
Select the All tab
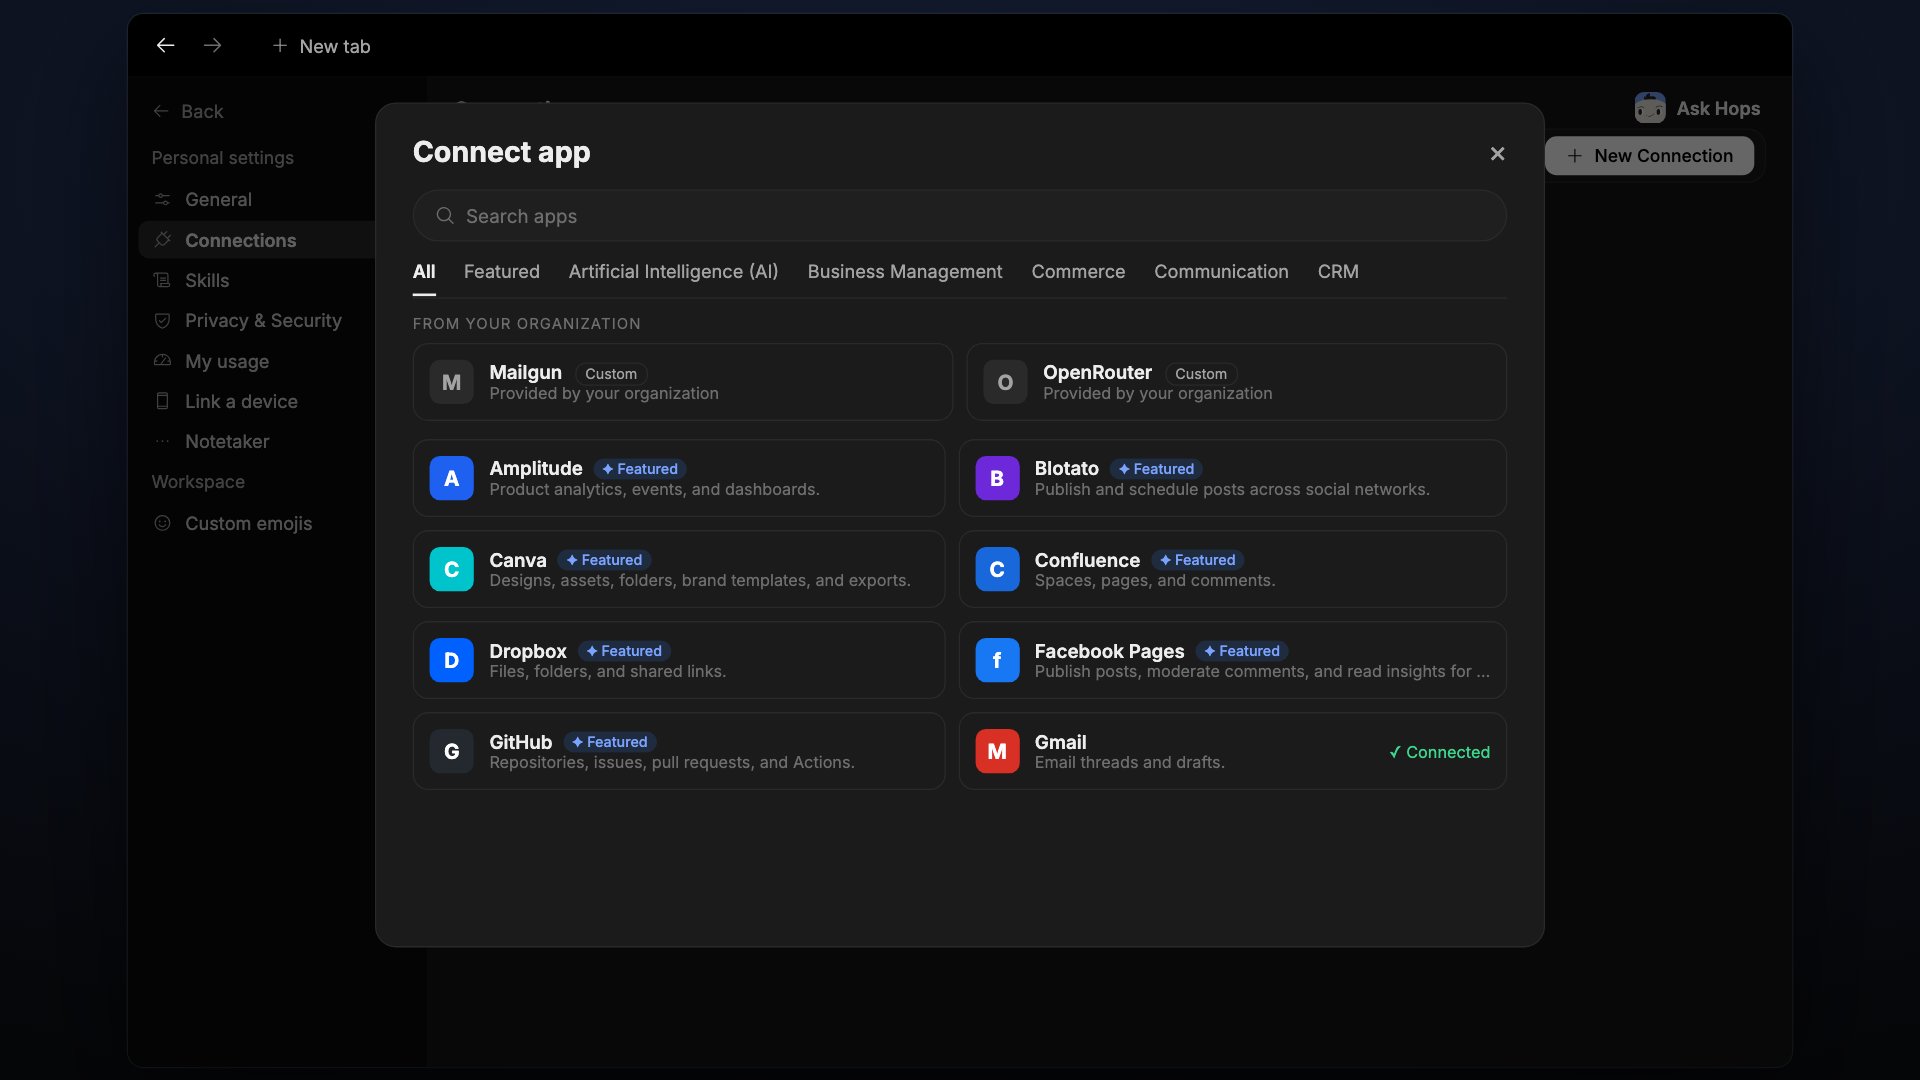424,271
